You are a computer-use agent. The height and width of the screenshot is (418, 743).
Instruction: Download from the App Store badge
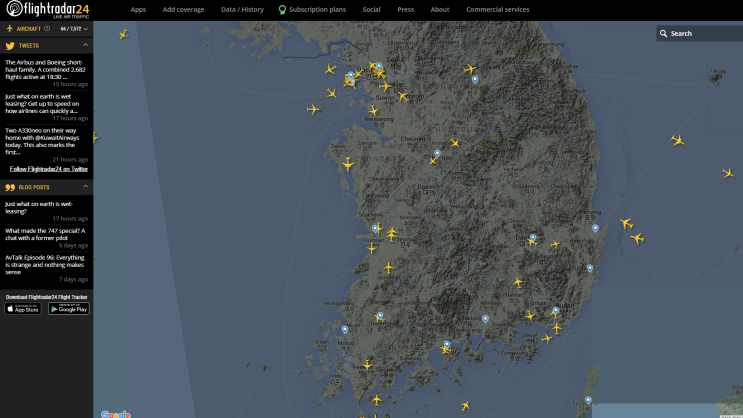click(x=23, y=309)
